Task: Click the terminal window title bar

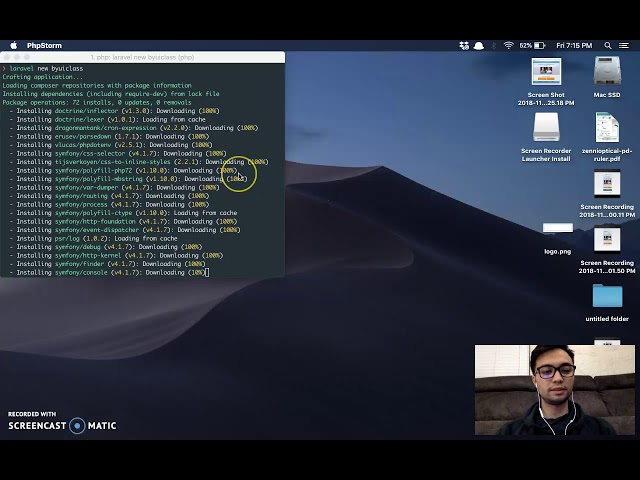Action: point(142,57)
